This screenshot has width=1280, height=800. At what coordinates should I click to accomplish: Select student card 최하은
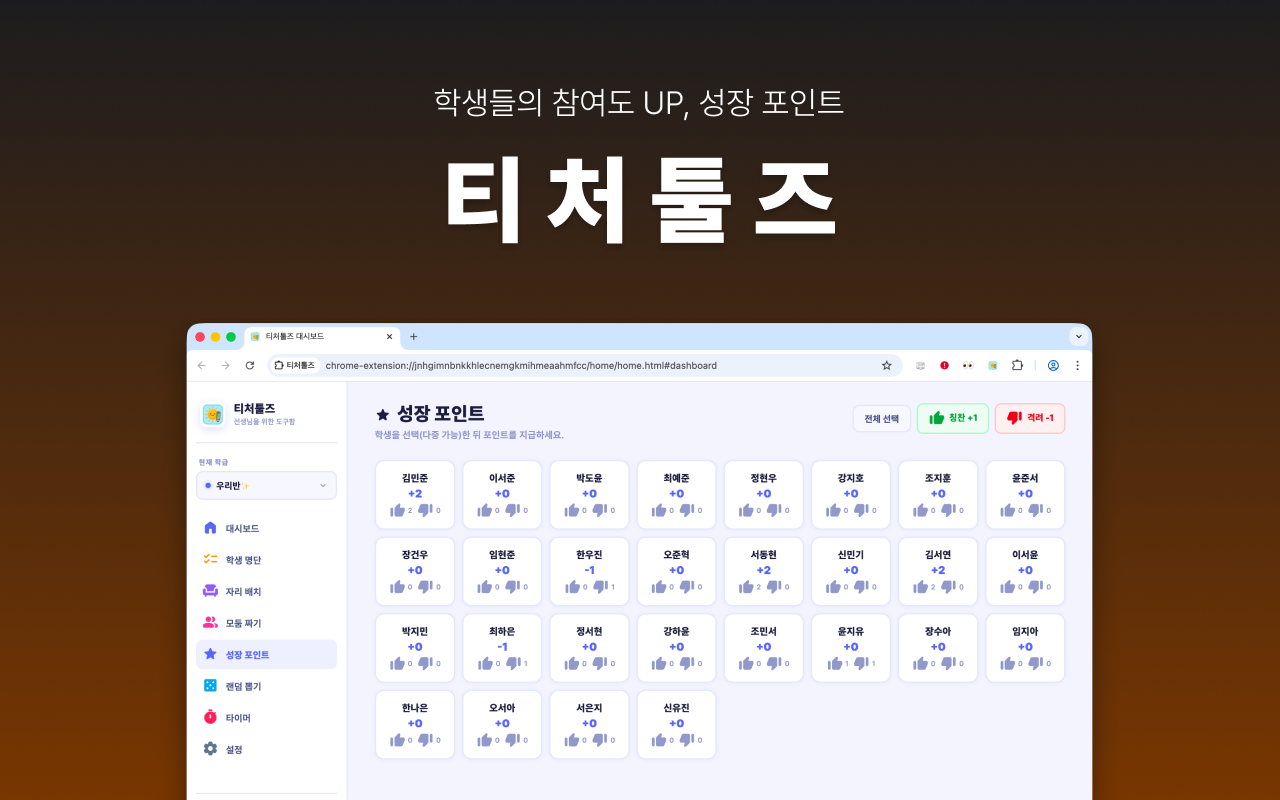coord(502,647)
